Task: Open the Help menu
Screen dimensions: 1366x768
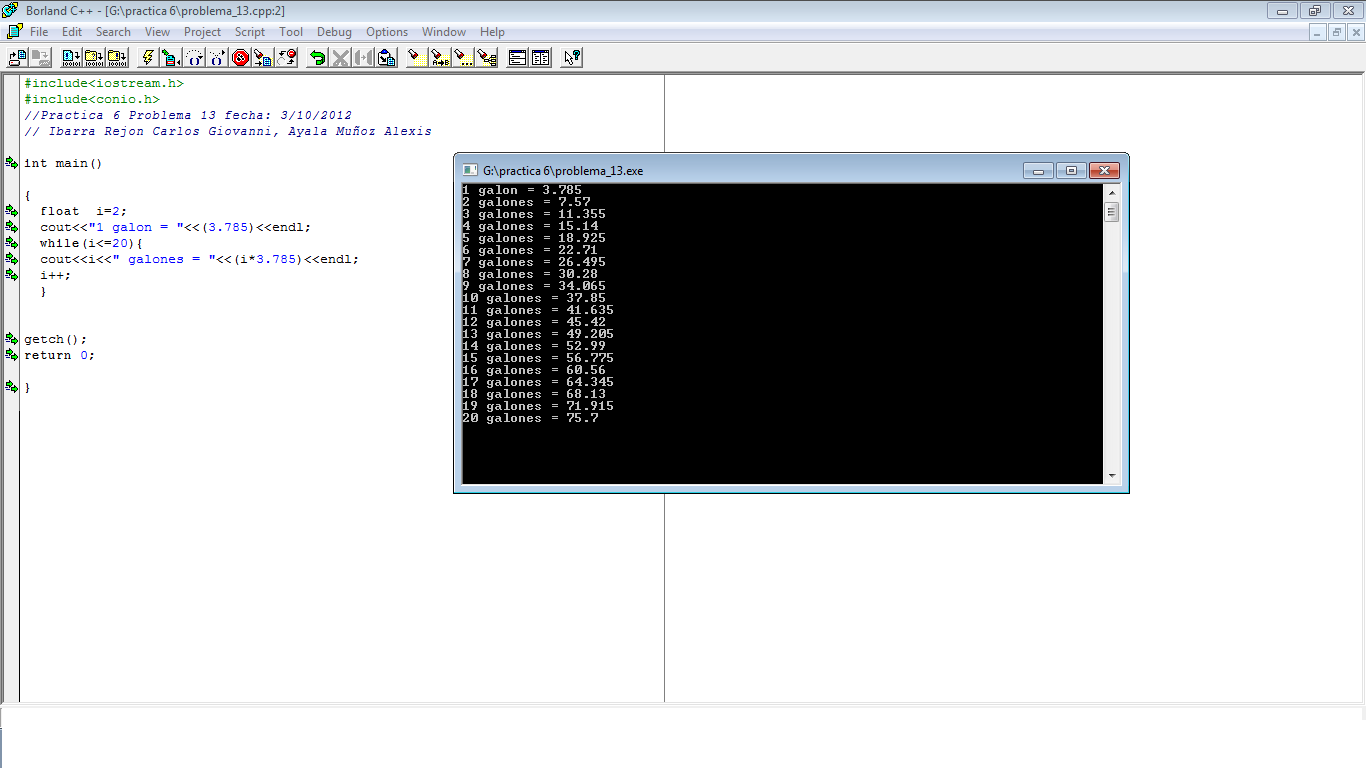Action: pyautogui.click(x=492, y=31)
